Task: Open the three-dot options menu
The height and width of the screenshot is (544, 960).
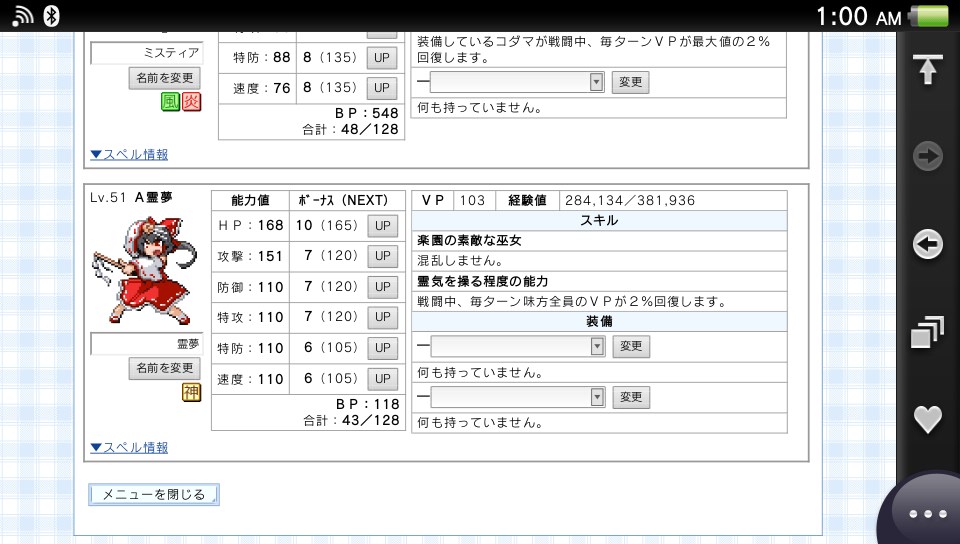Action: tap(927, 514)
